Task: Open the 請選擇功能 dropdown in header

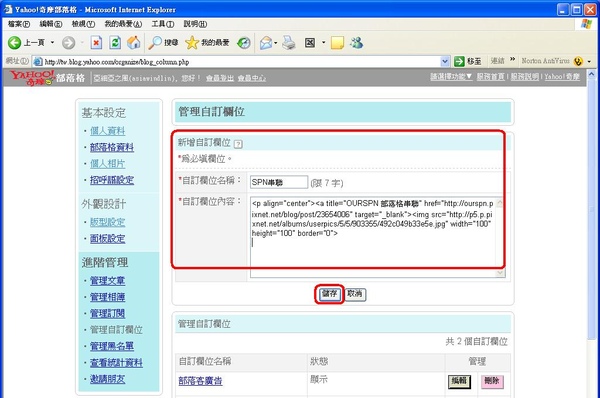Action: click(x=451, y=77)
